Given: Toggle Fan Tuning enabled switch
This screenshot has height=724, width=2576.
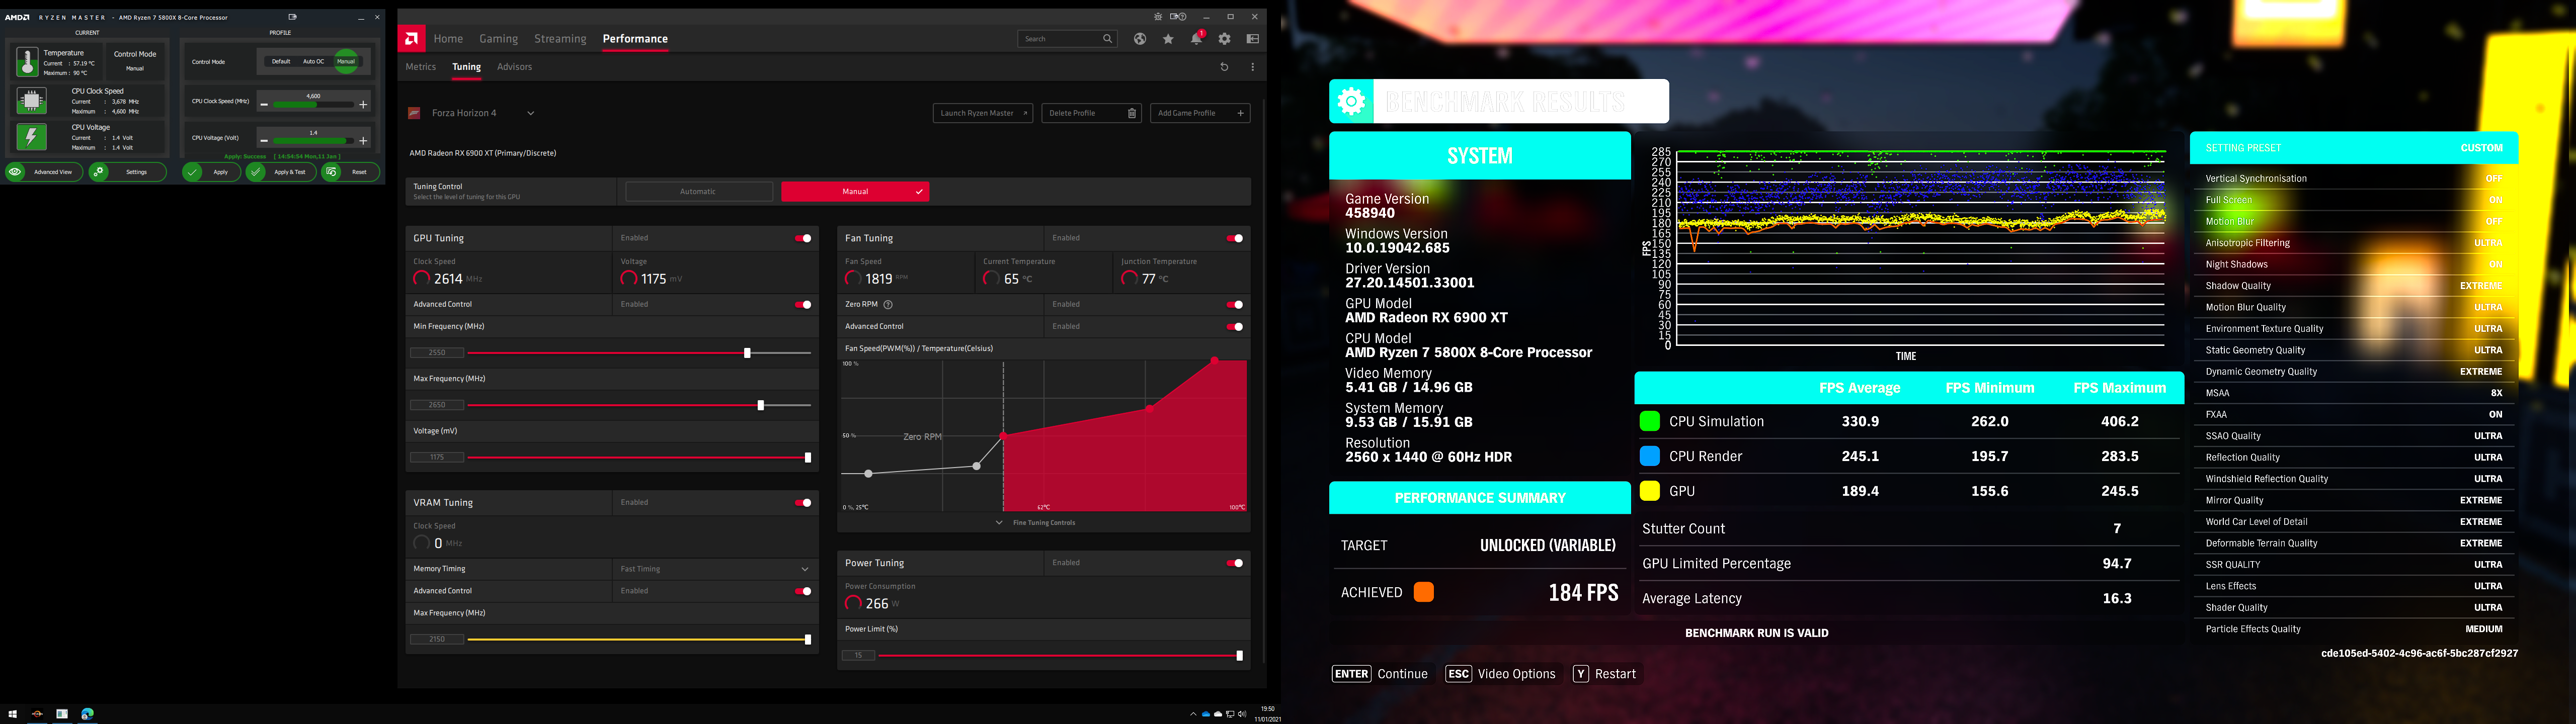Looking at the screenshot, I should pos(1235,238).
